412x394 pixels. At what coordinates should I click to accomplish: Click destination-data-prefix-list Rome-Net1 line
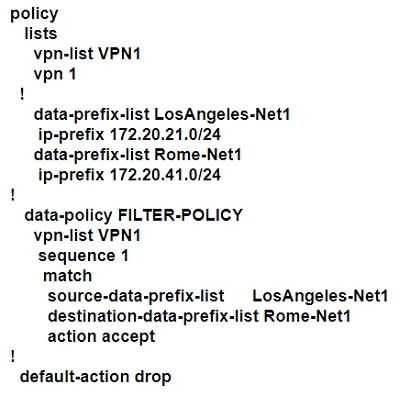pyautogui.click(x=199, y=316)
